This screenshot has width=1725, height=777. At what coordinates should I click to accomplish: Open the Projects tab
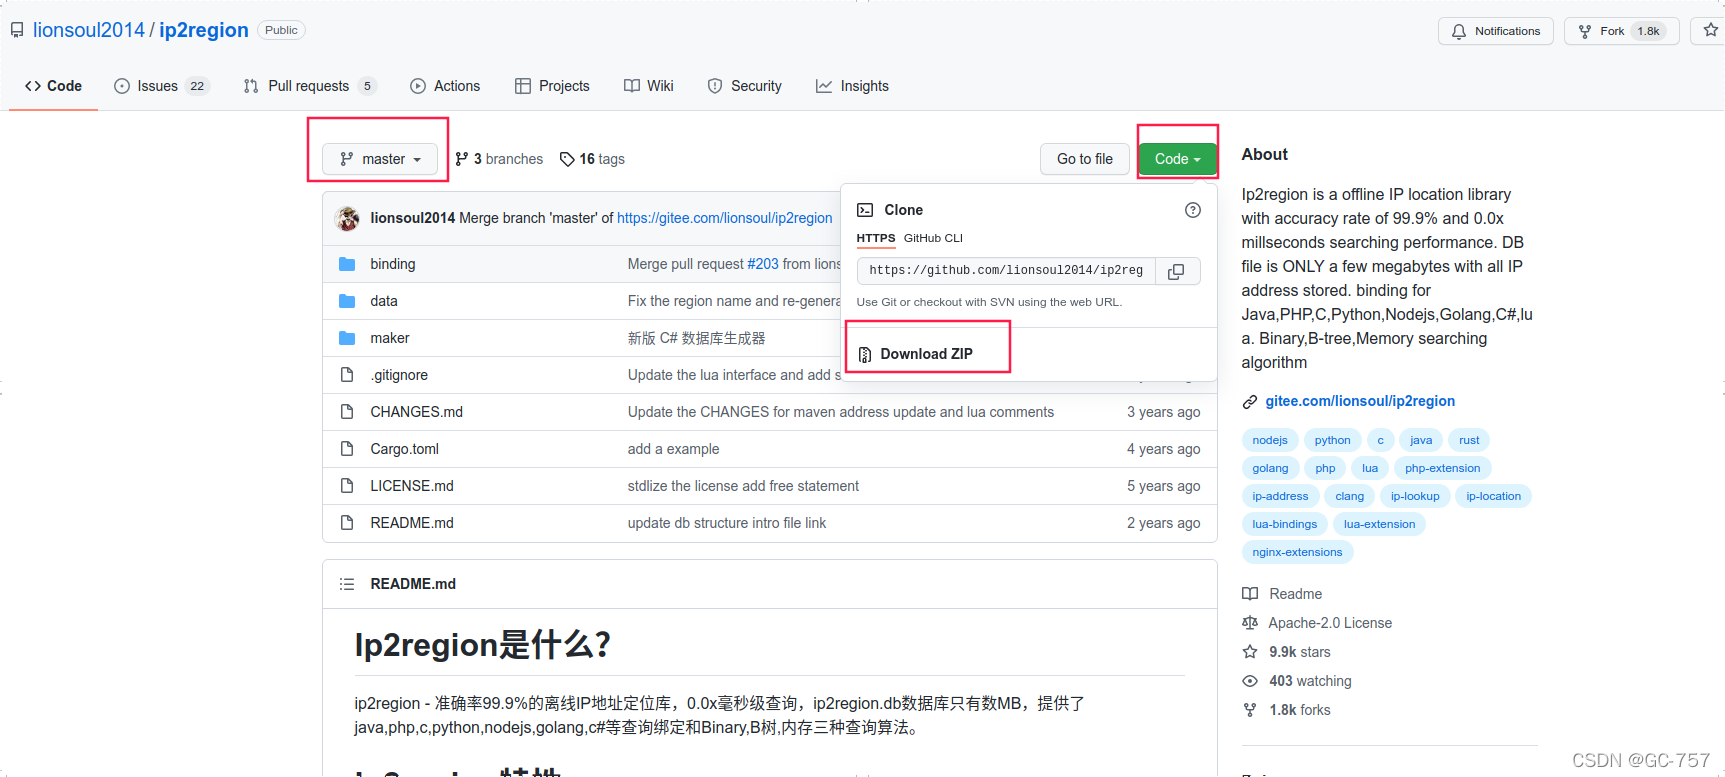(x=552, y=86)
